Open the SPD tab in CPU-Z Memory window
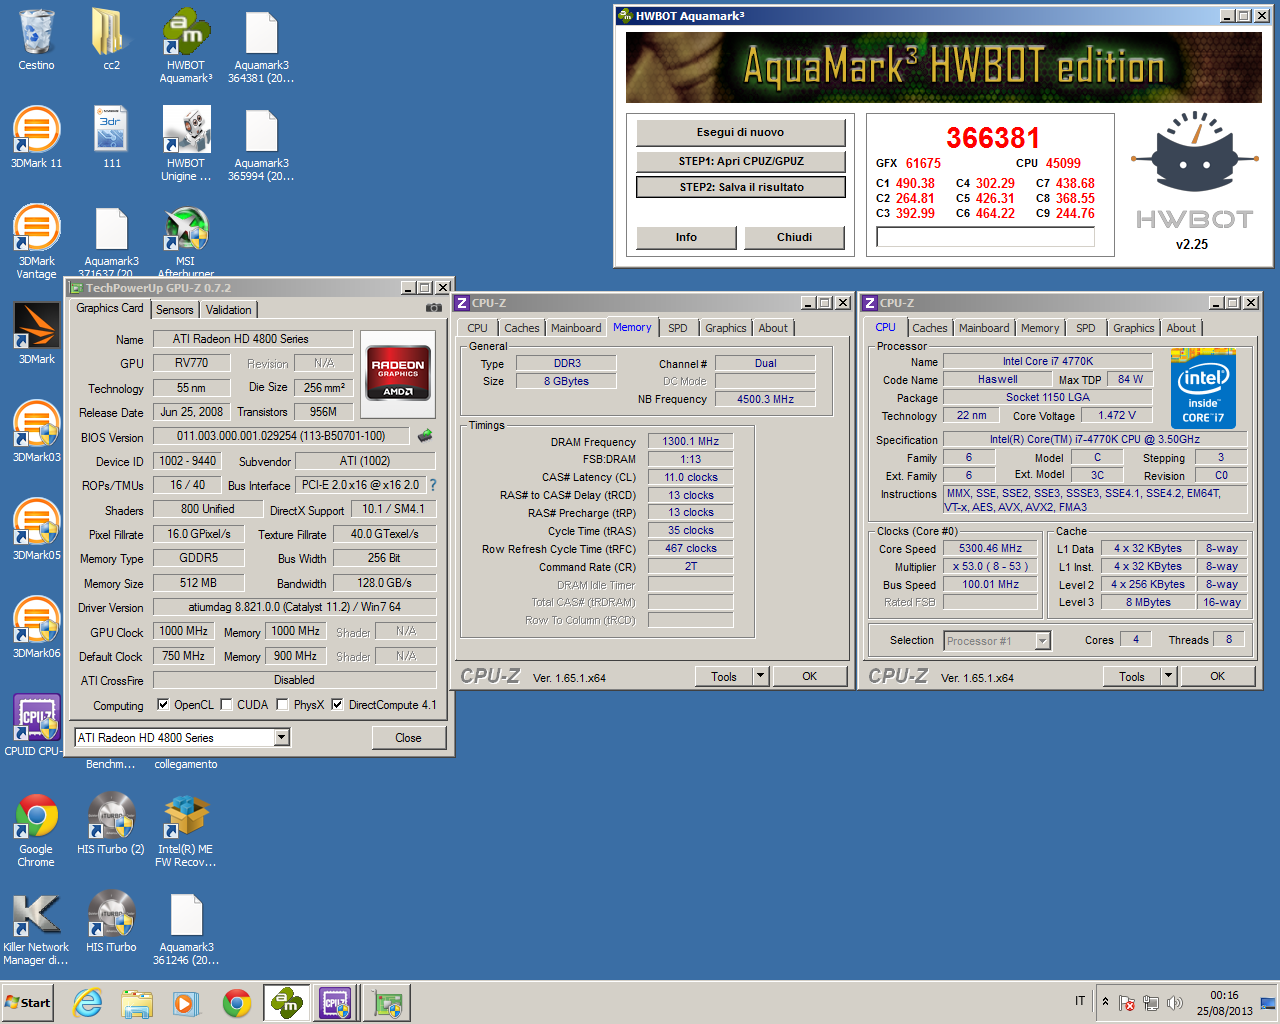This screenshot has height=1024, width=1280. 678,328
